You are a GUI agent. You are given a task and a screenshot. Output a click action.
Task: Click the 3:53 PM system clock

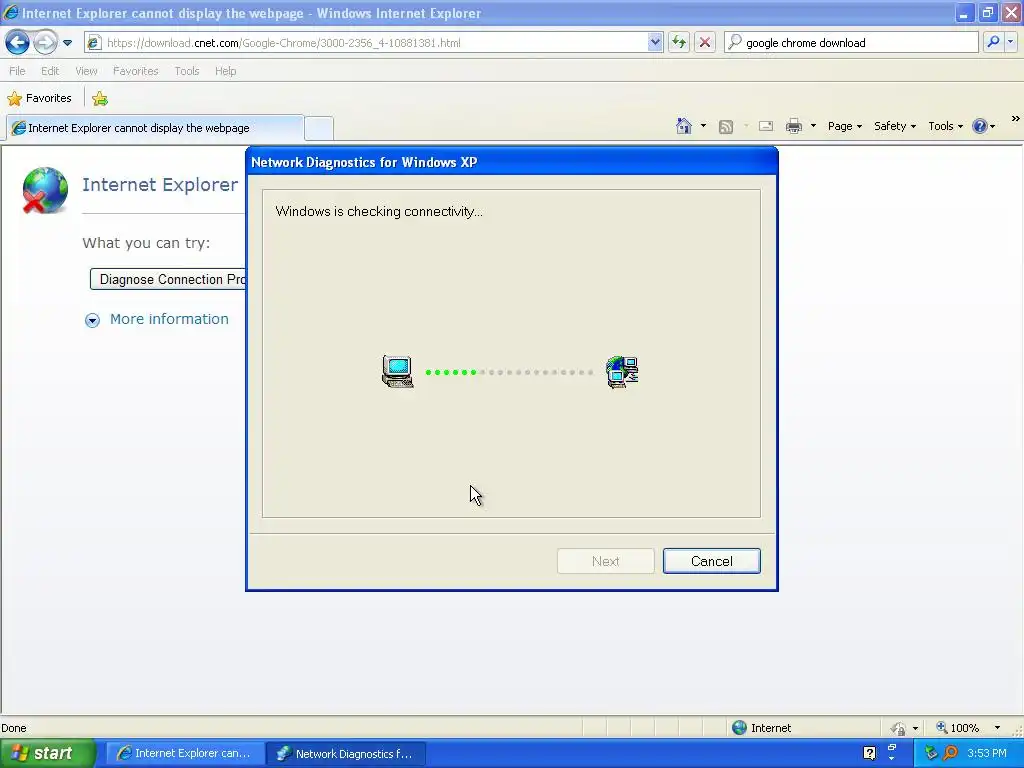tap(987, 753)
